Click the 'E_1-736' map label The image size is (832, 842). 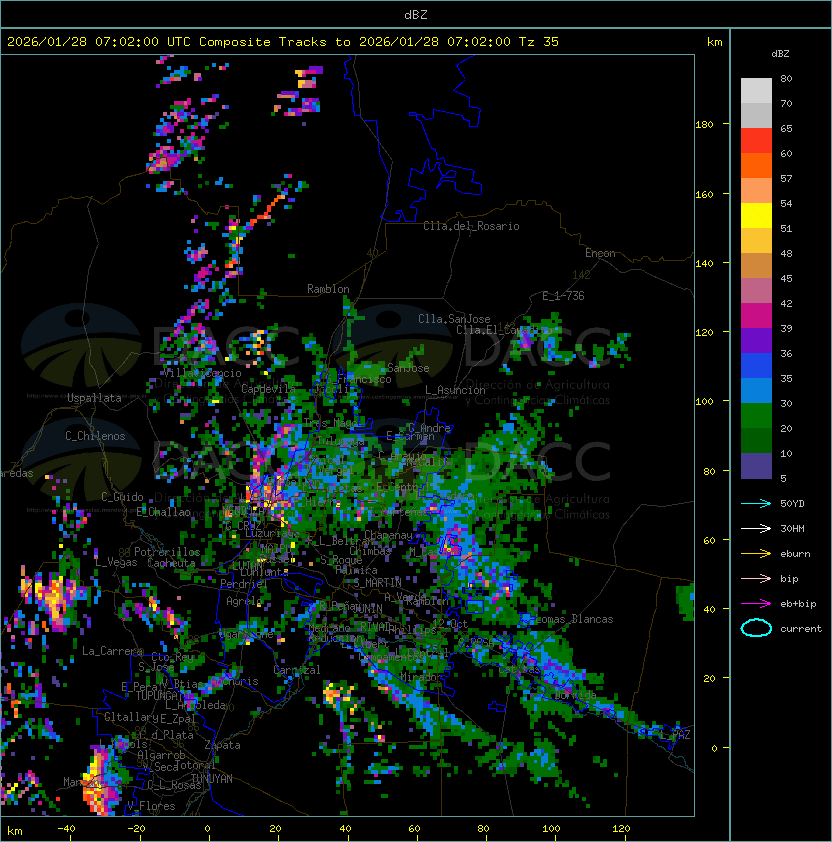coord(563,296)
